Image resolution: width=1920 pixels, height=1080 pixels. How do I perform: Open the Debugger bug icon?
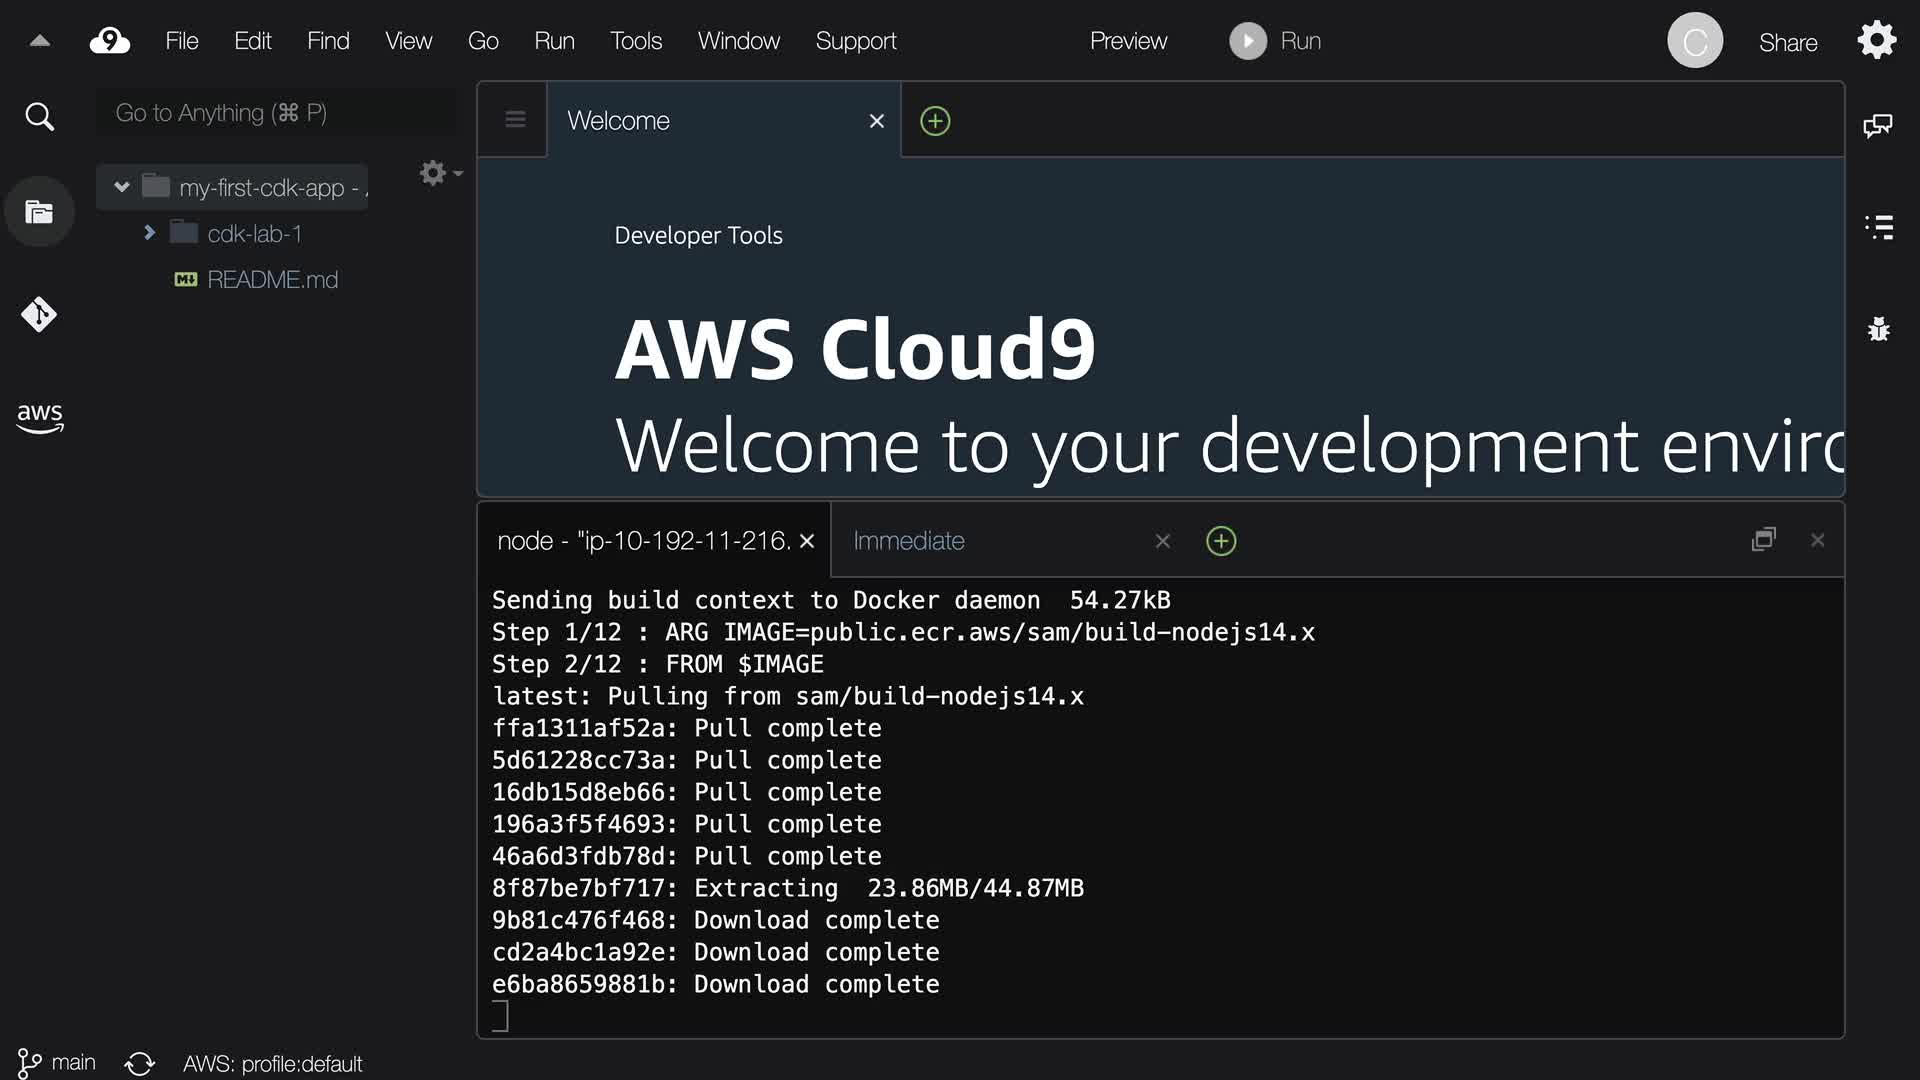click(x=1878, y=329)
